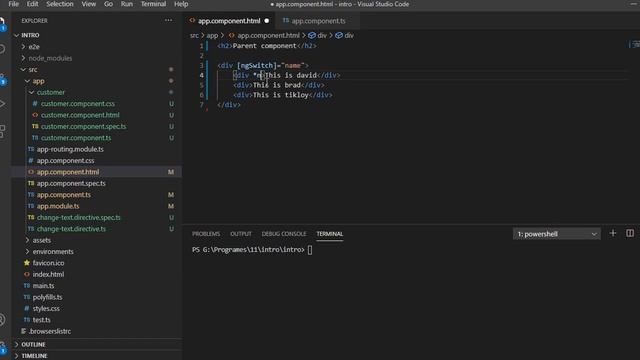
Task: Open change-text.directive.ts file
Action: click(71, 230)
